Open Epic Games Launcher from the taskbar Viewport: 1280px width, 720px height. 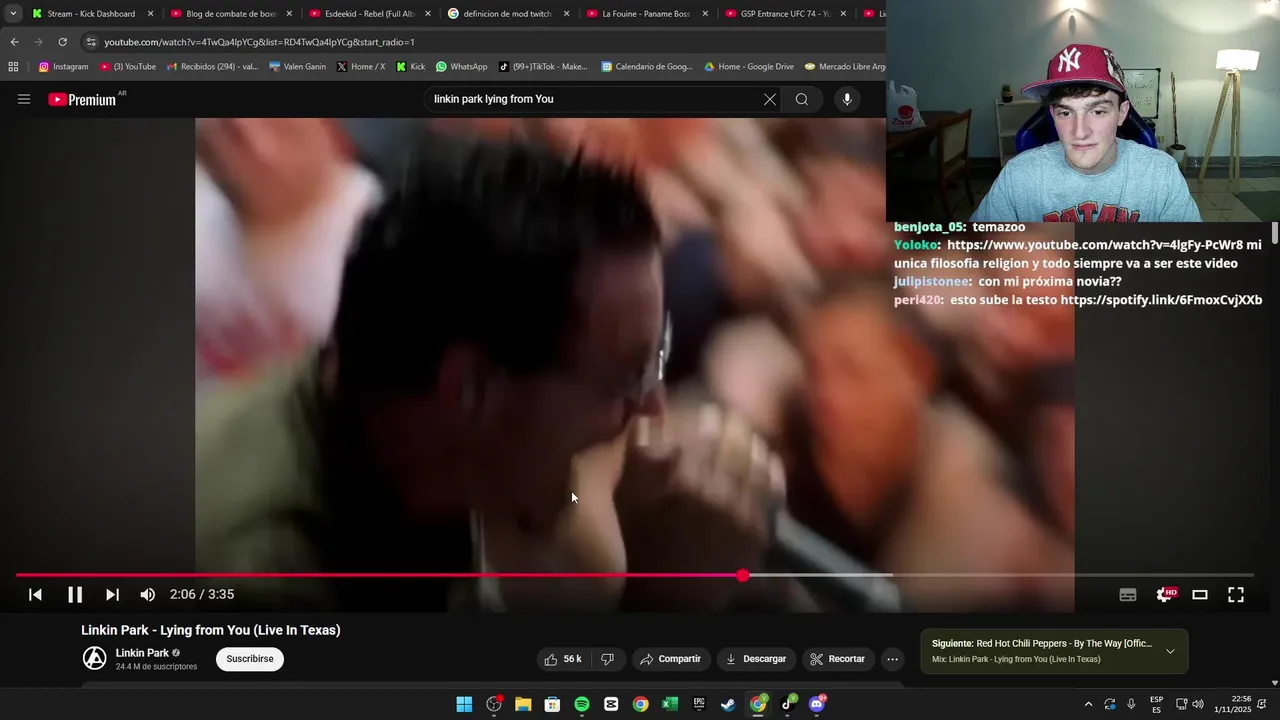(x=699, y=704)
